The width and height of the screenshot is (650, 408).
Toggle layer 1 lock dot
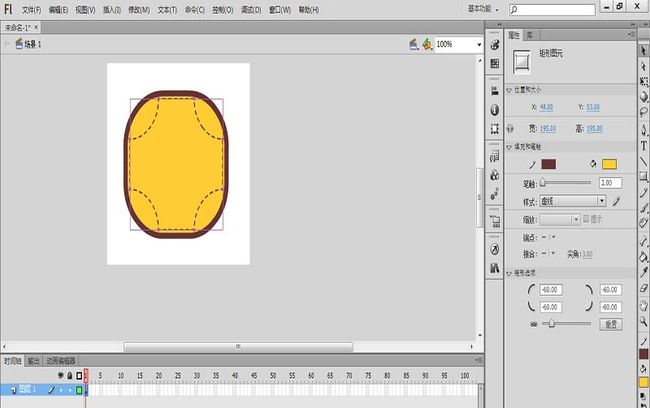coord(70,390)
